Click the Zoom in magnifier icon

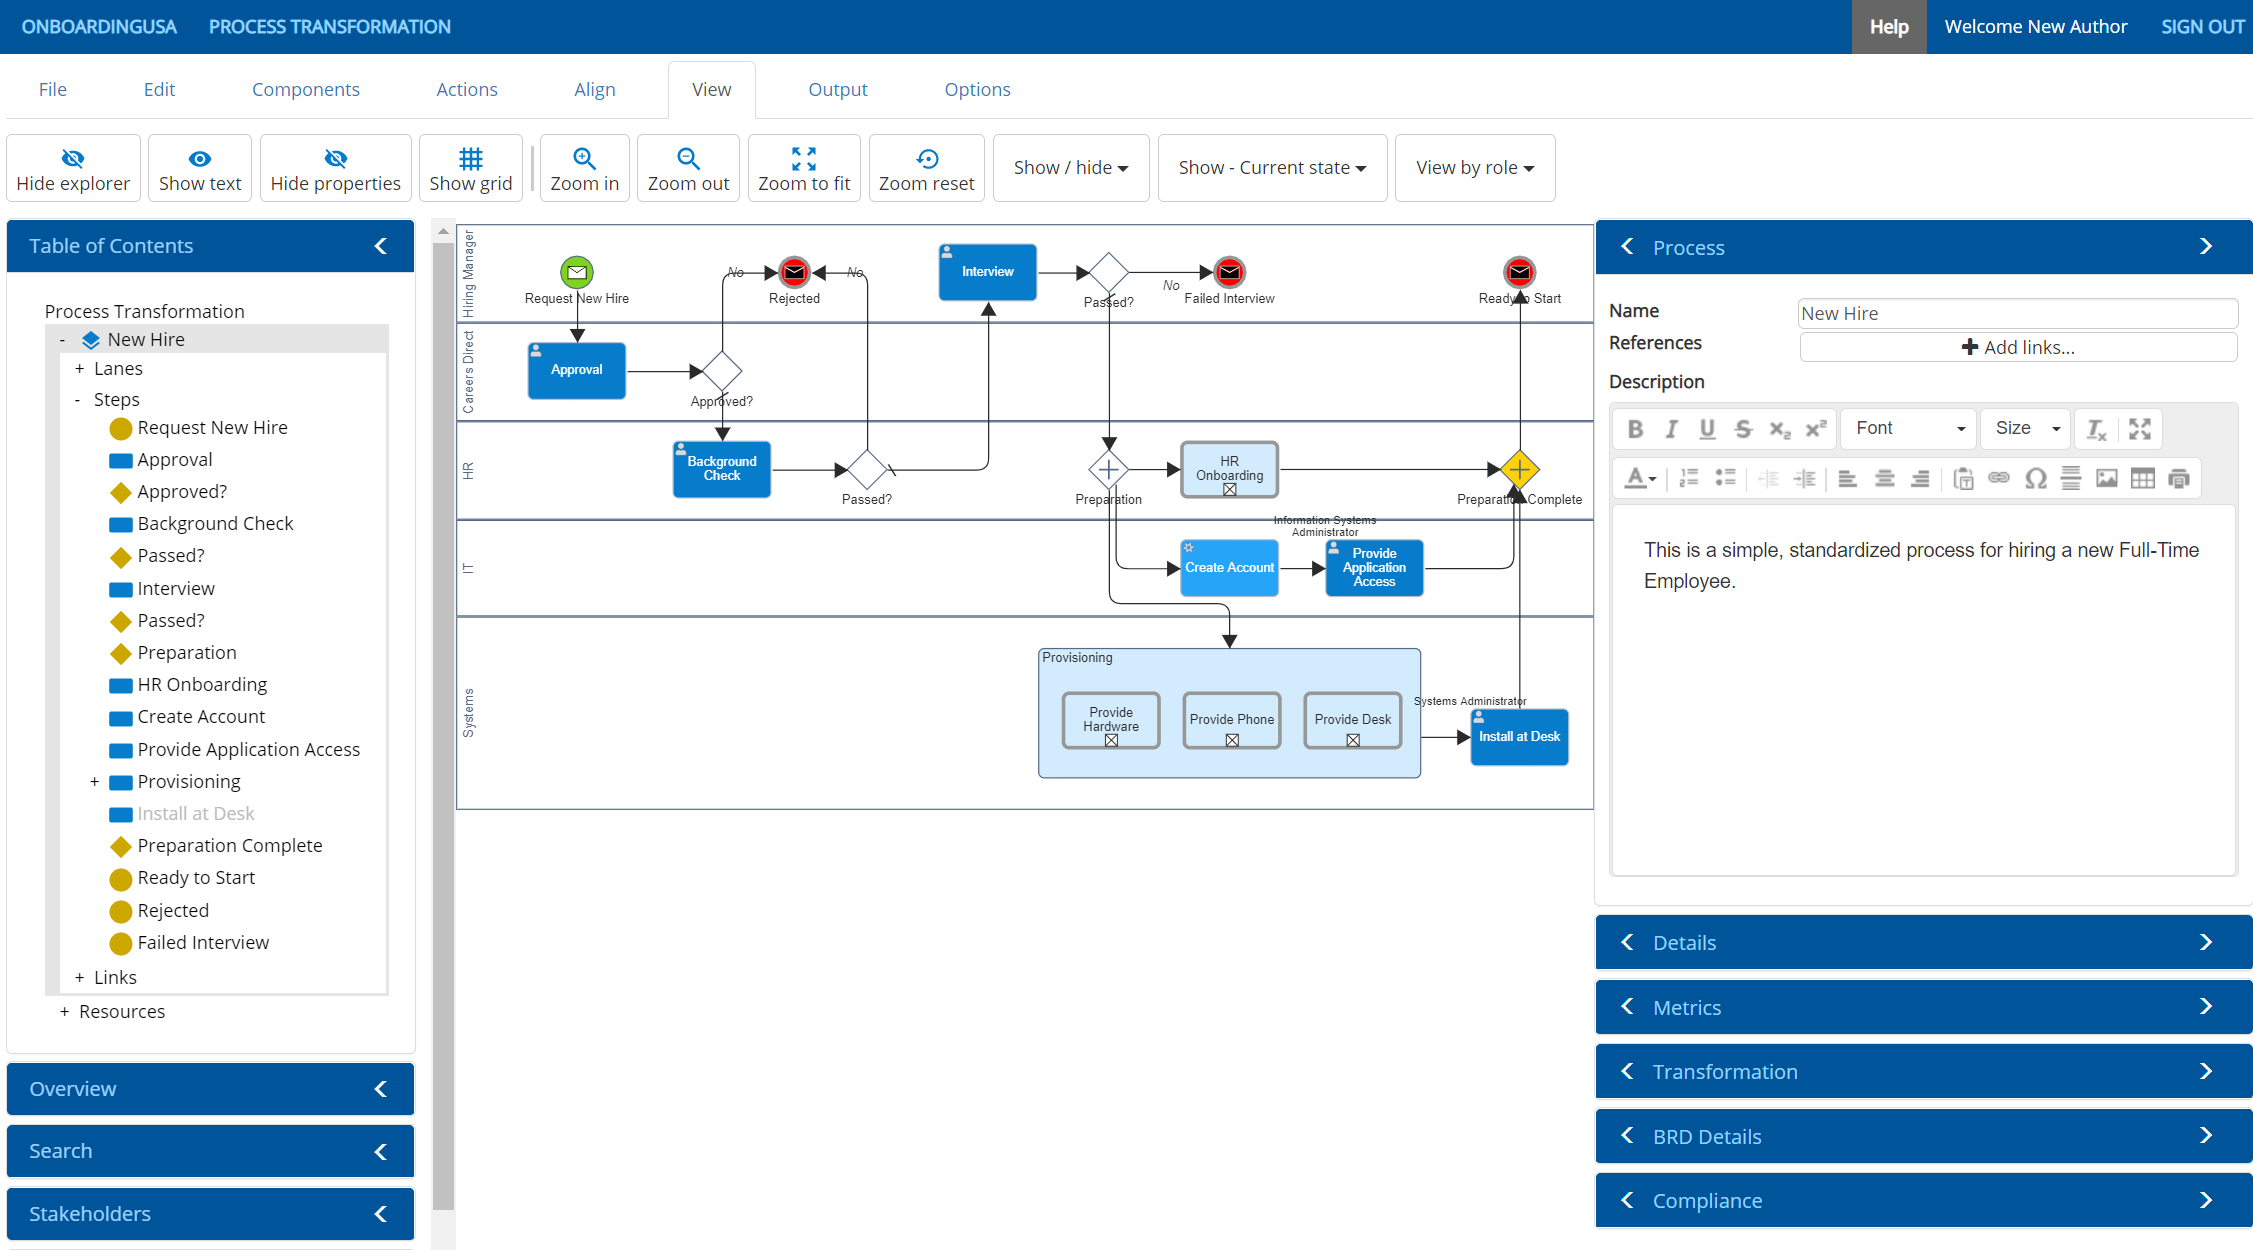[x=584, y=158]
